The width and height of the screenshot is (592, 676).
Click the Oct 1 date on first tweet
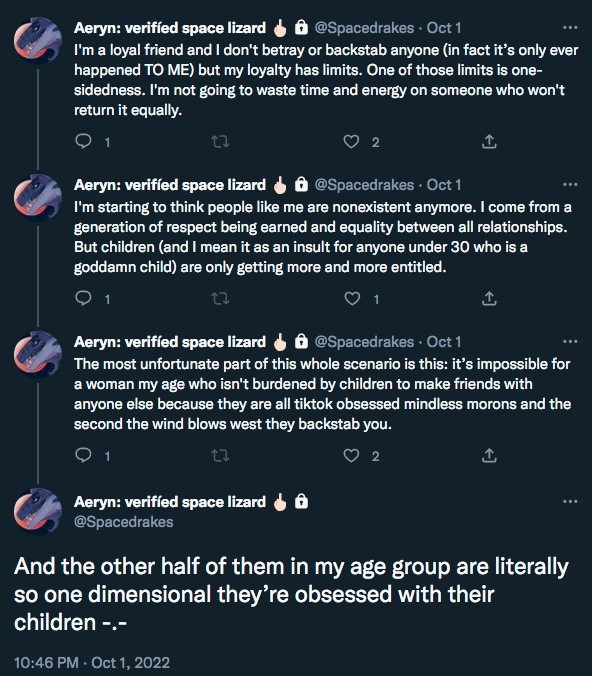pyautogui.click(x=444, y=28)
